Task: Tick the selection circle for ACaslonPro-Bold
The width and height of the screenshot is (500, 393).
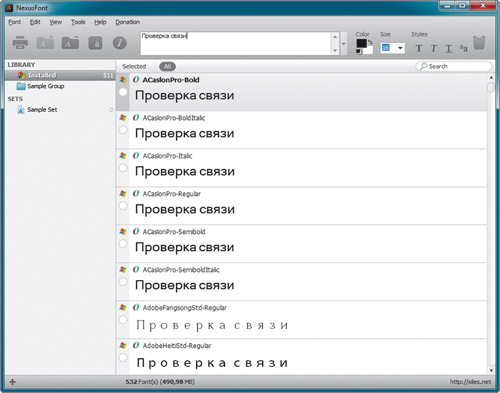Action: pos(123,92)
